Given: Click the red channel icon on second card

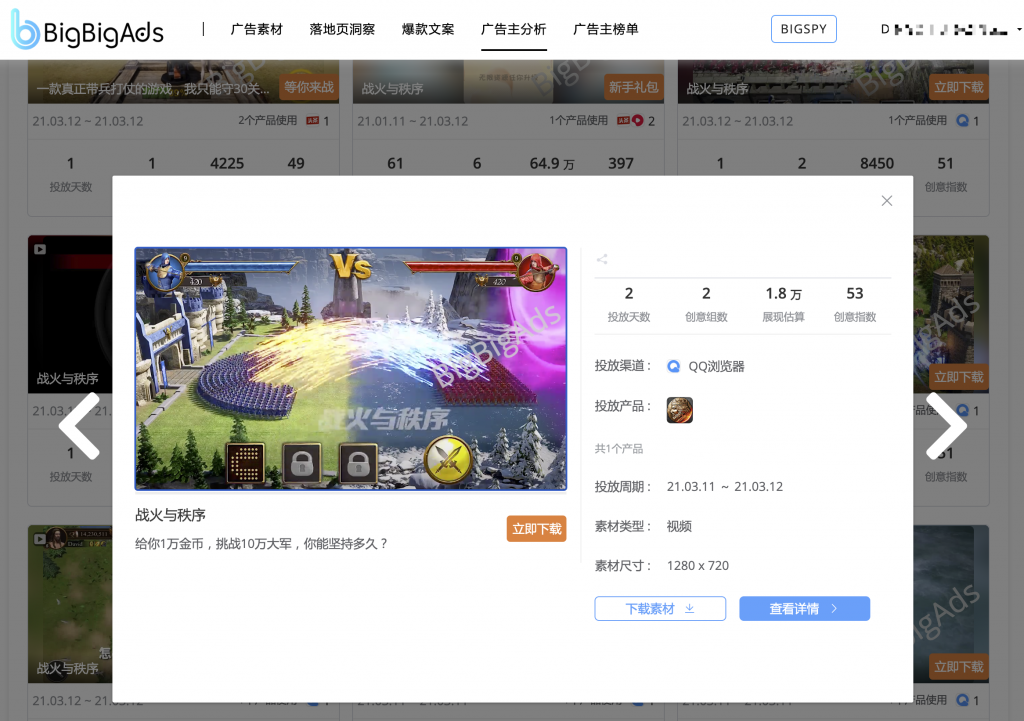Looking at the screenshot, I should 637,121.
